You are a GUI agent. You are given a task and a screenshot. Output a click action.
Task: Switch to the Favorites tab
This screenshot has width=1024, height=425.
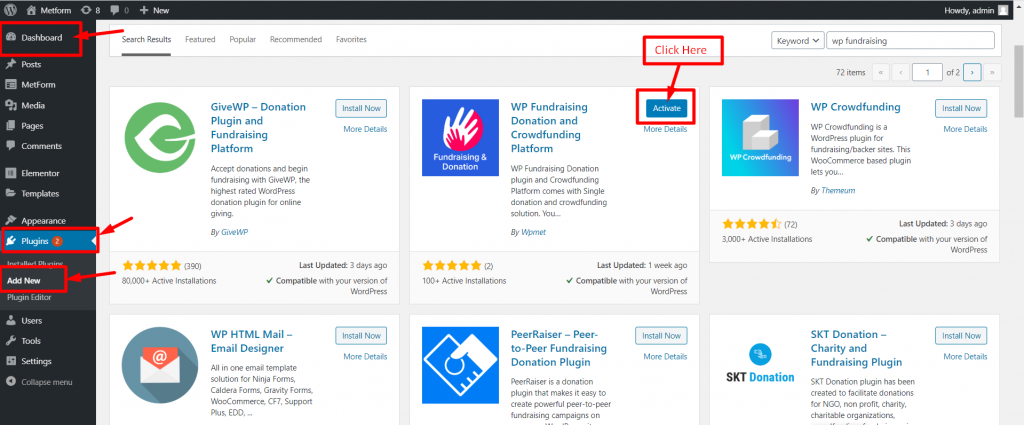[x=351, y=40]
